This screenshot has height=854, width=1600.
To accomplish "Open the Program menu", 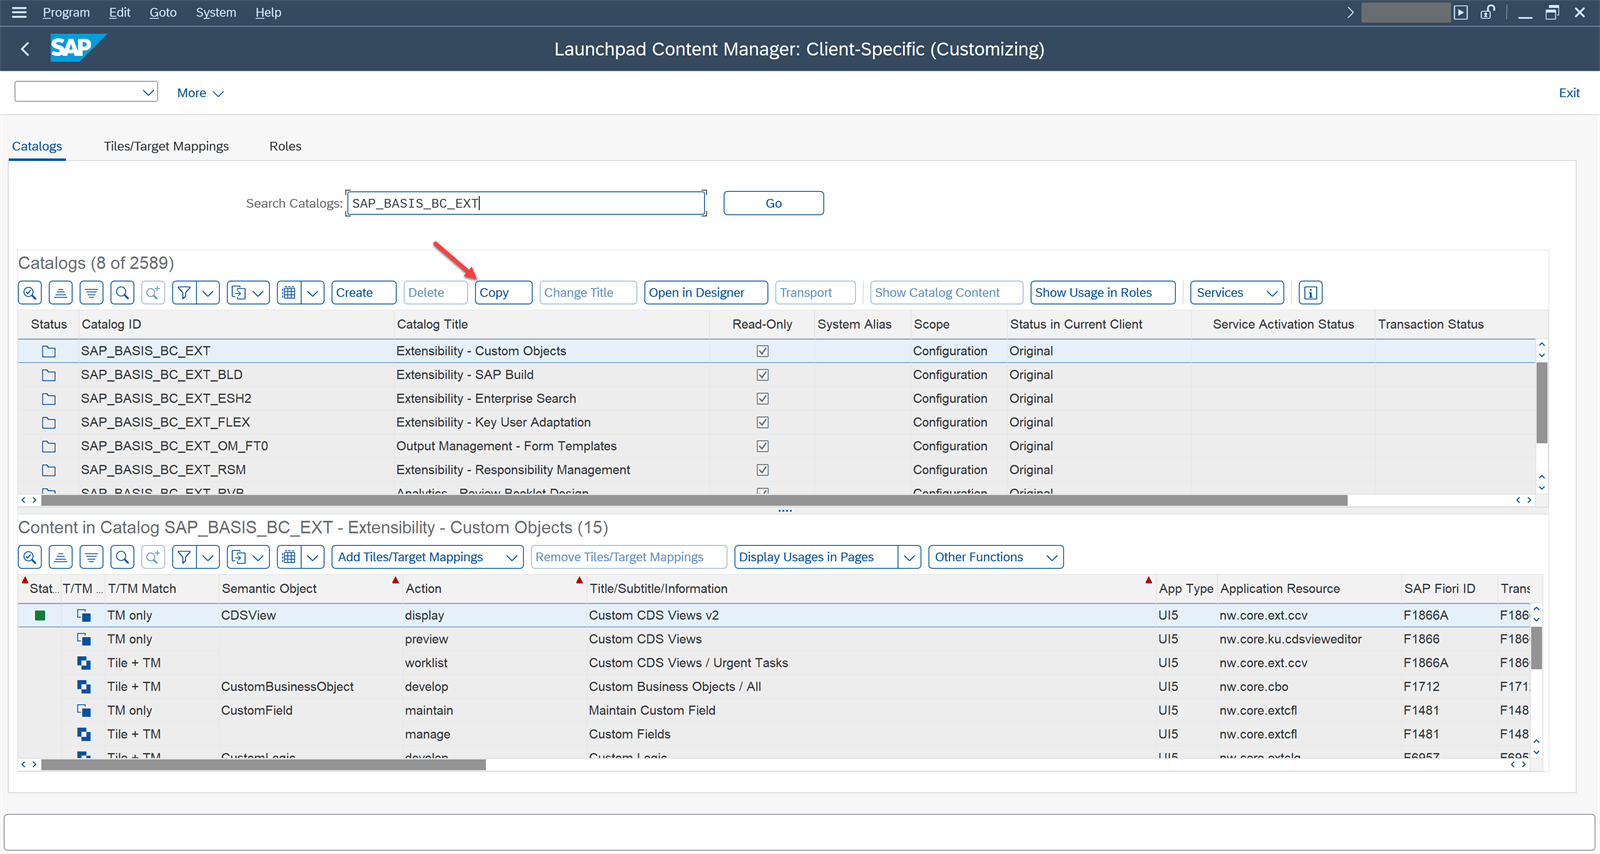I will tap(66, 12).
